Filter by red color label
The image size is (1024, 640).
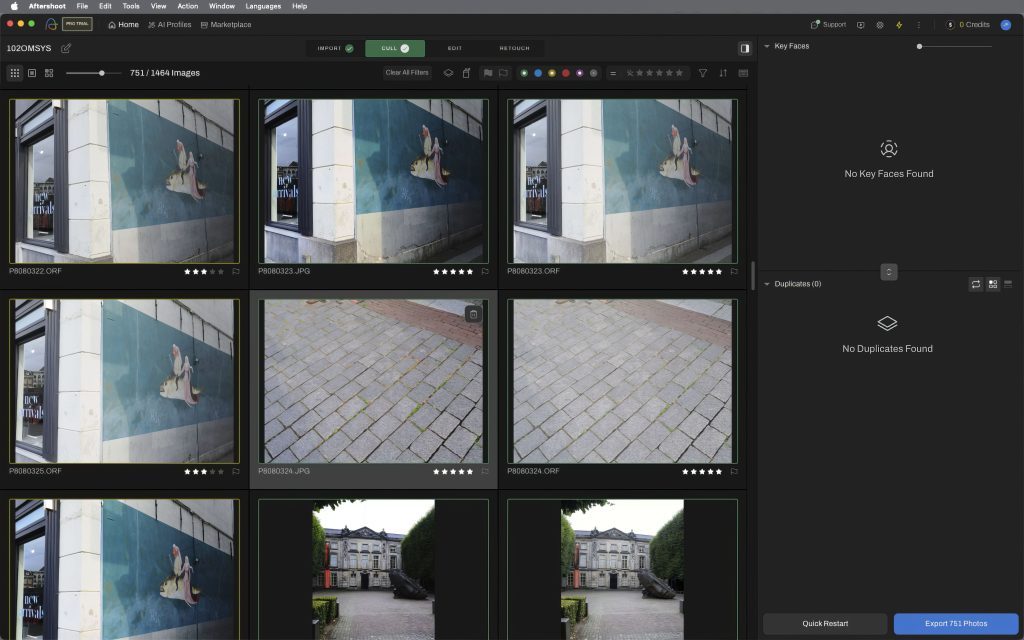tap(566, 73)
